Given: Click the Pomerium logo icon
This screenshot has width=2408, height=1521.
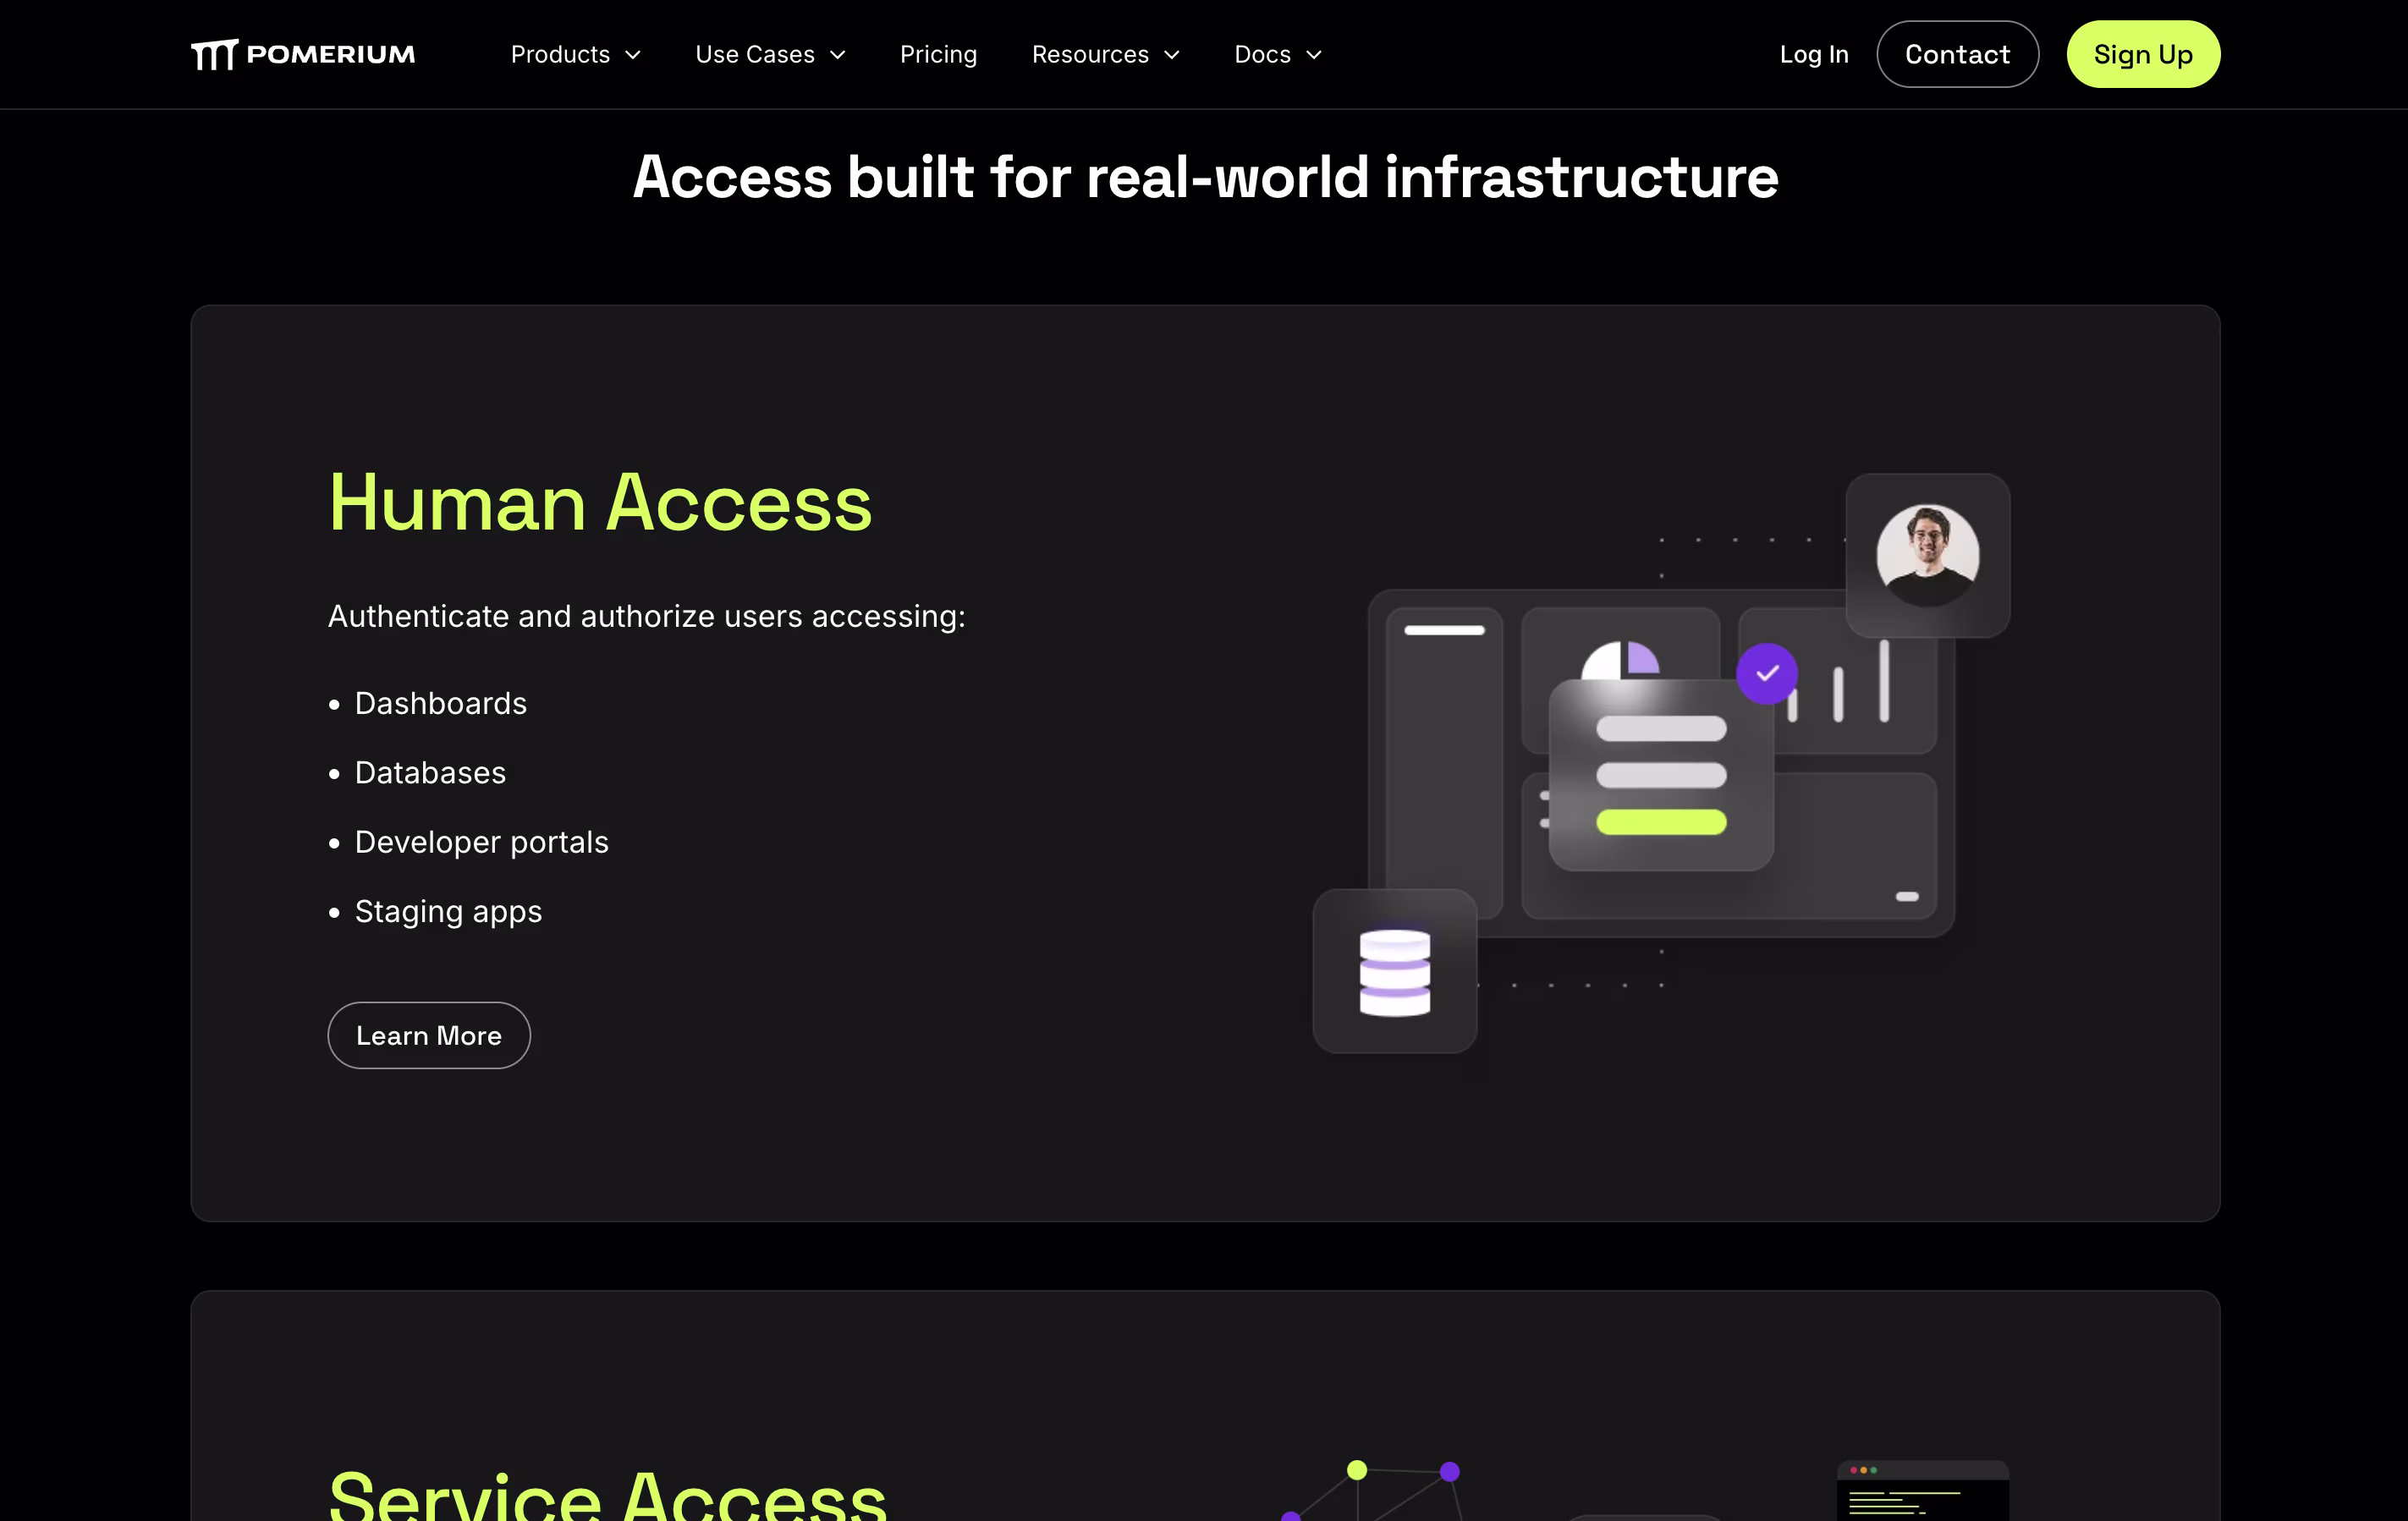Looking at the screenshot, I should (x=214, y=54).
